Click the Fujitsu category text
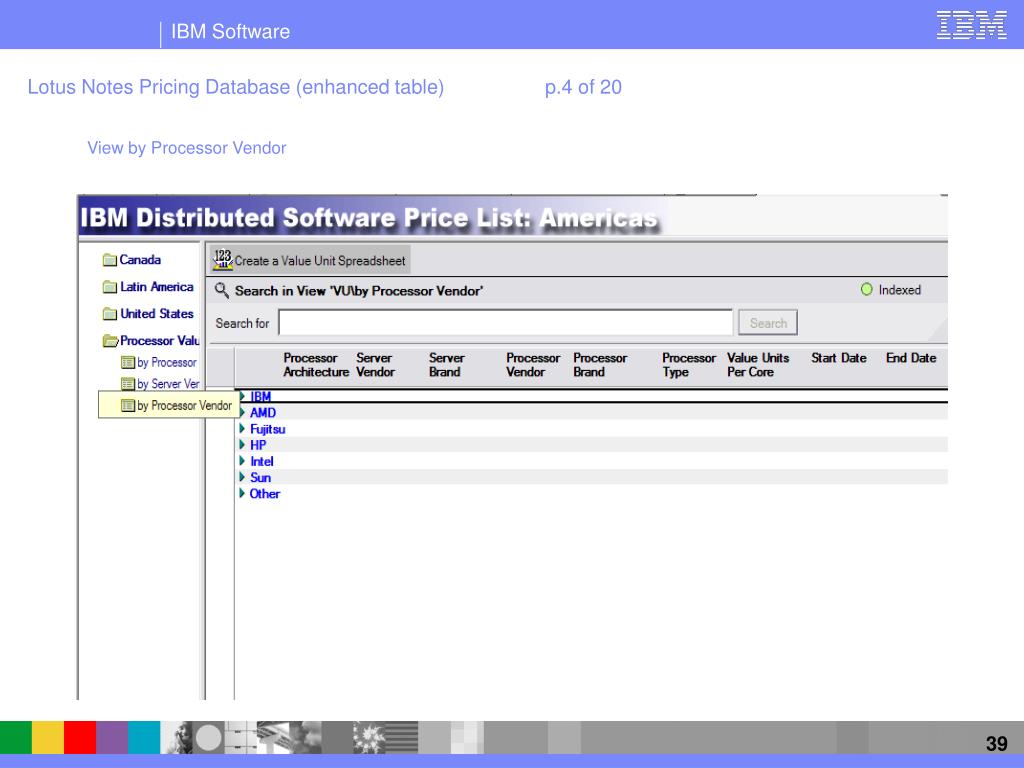The width and height of the screenshot is (1024, 768). (268, 429)
